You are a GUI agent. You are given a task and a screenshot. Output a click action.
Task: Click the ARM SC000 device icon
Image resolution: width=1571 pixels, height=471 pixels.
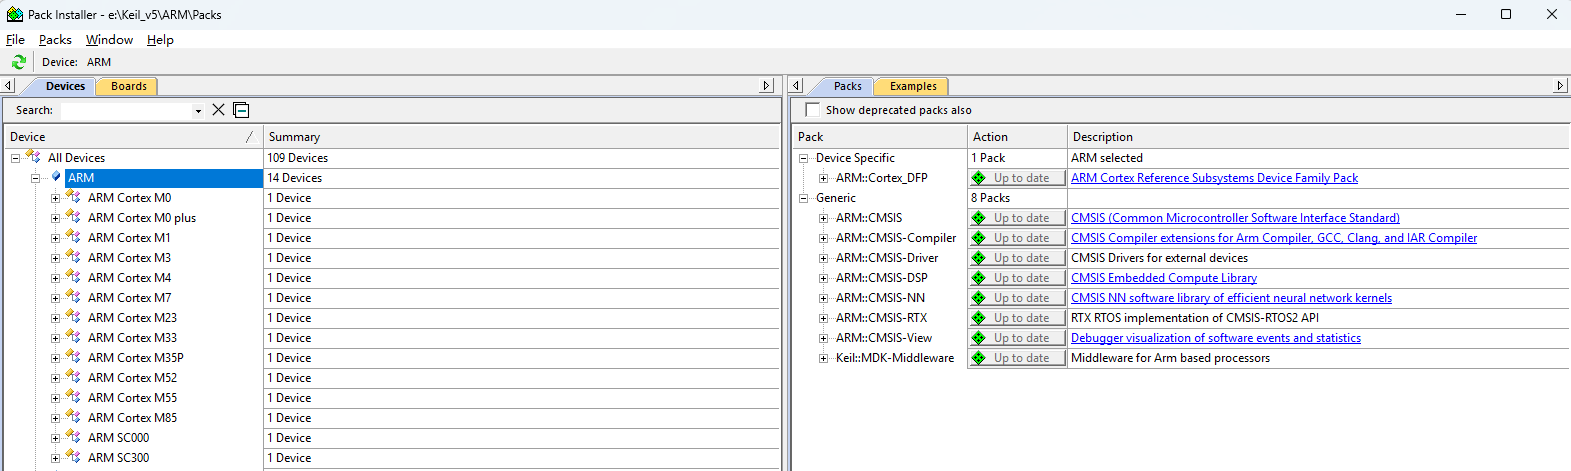(73, 437)
